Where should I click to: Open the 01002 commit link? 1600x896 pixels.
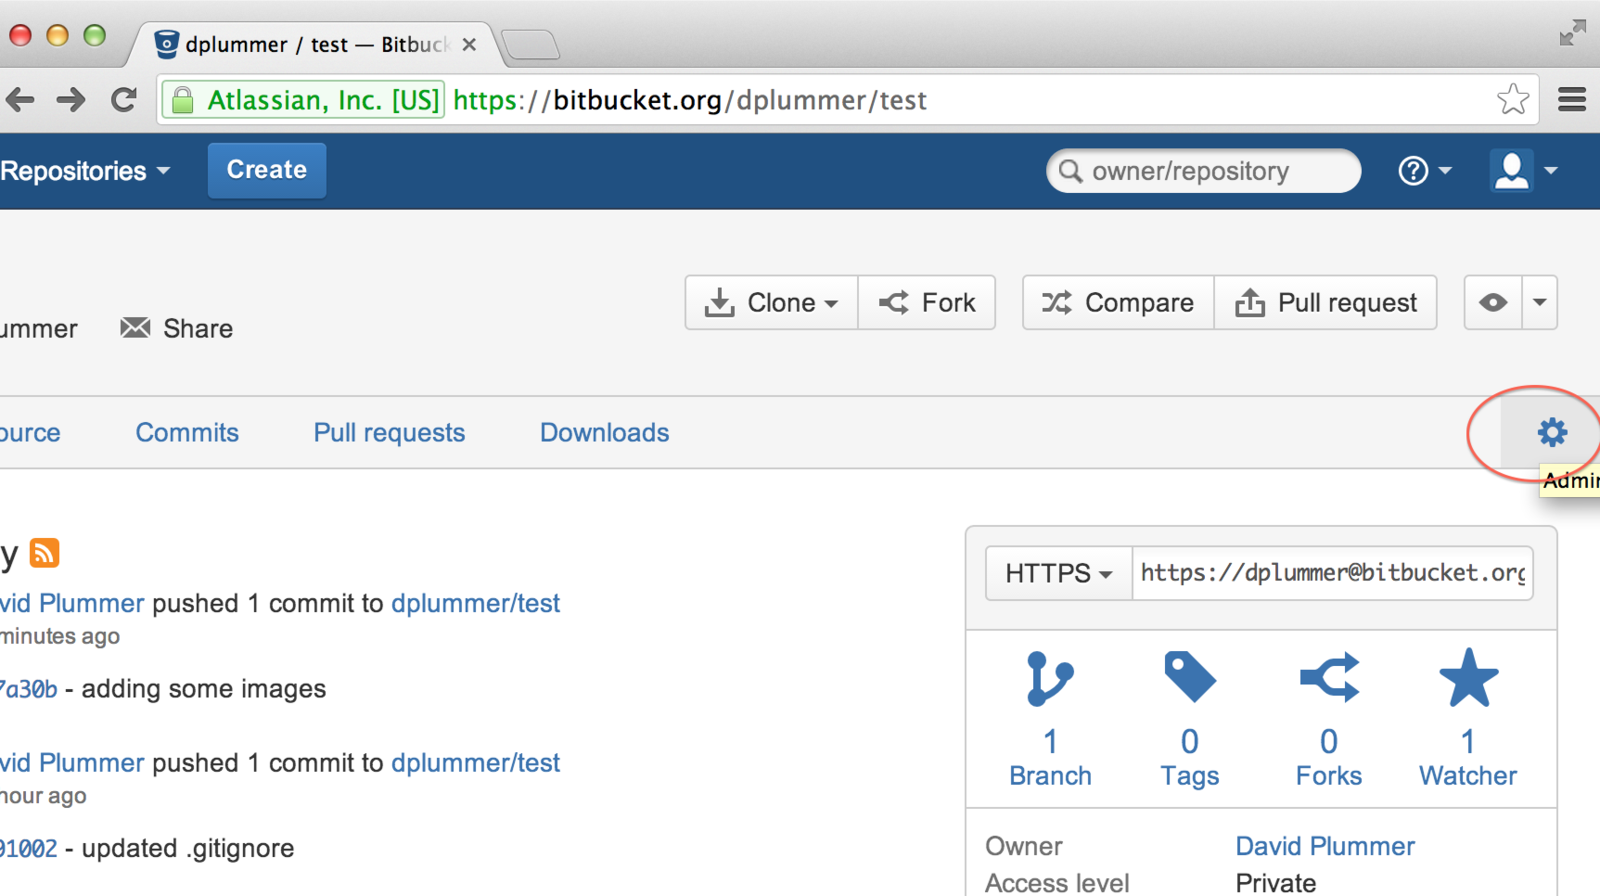click(28, 849)
